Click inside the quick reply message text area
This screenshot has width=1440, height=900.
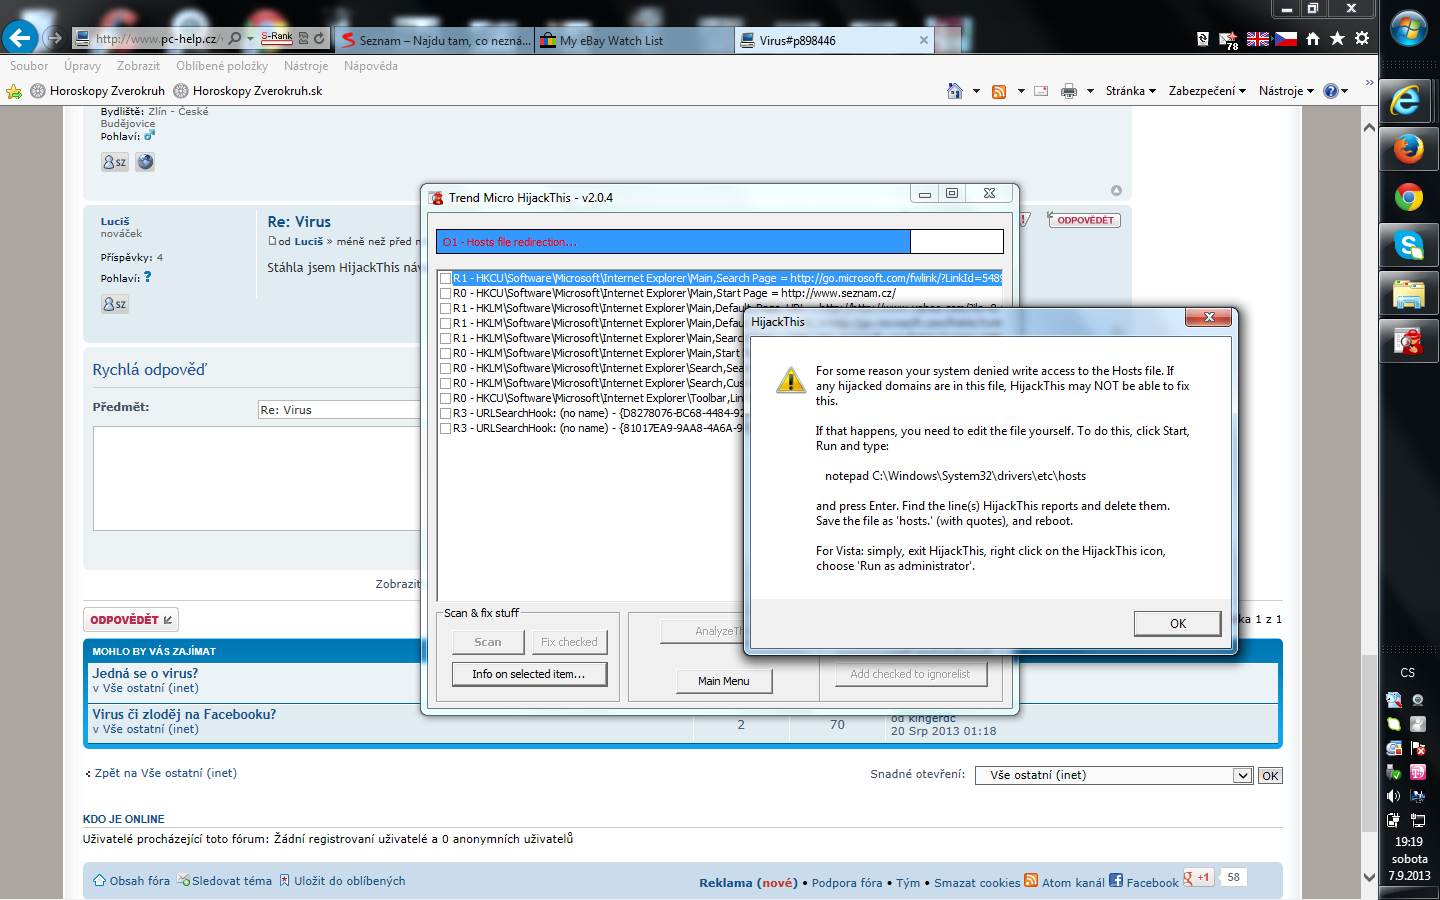[258, 479]
